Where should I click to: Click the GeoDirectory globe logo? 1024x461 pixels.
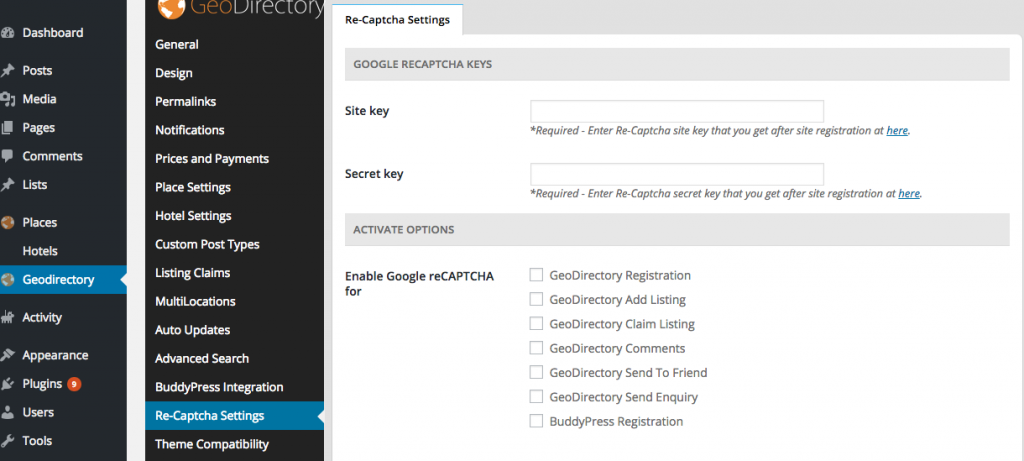171,8
